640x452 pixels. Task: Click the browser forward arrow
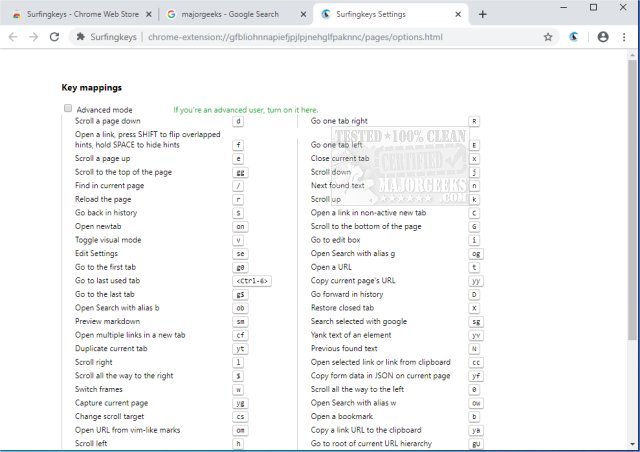pos(33,36)
